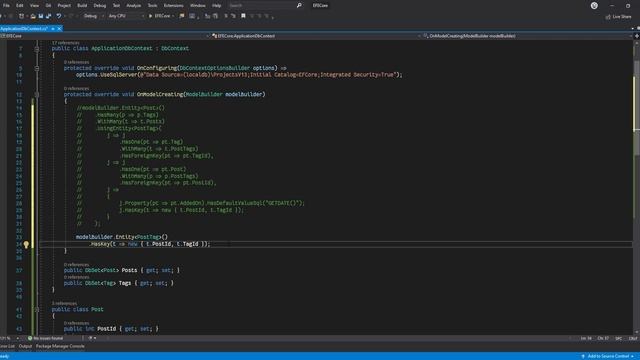Image resolution: width=640 pixels, height=360 pixels.
Task: Click the Save file icon
Action: click(41, 16)
